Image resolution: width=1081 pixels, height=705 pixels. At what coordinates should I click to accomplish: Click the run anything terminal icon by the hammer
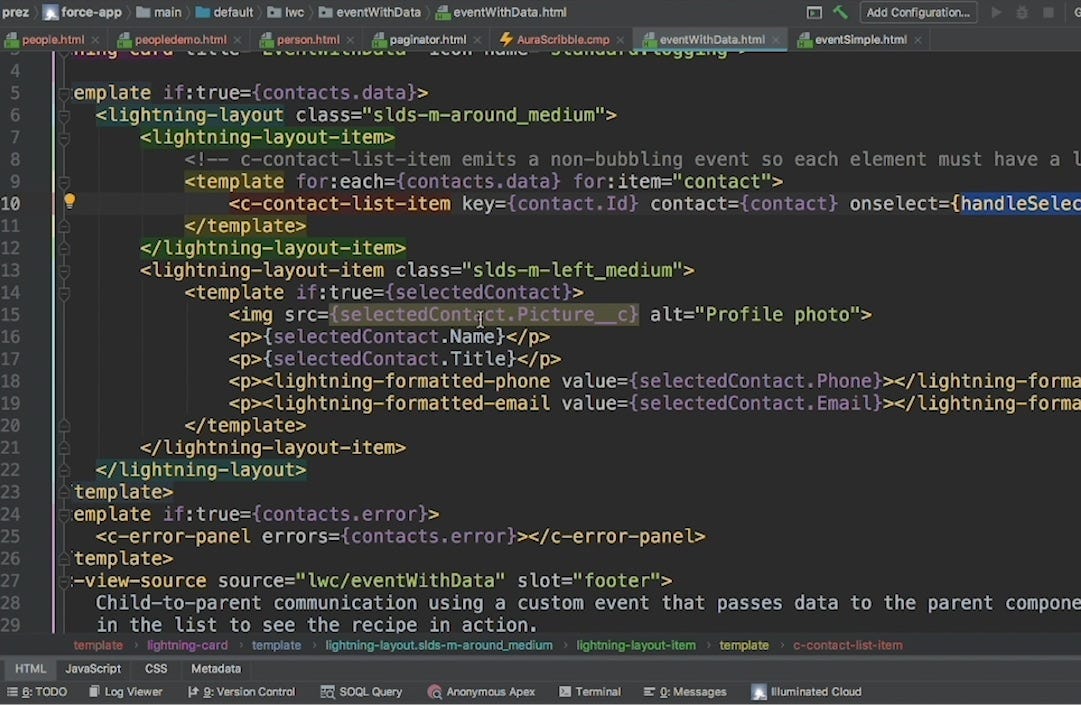(814, 12)
